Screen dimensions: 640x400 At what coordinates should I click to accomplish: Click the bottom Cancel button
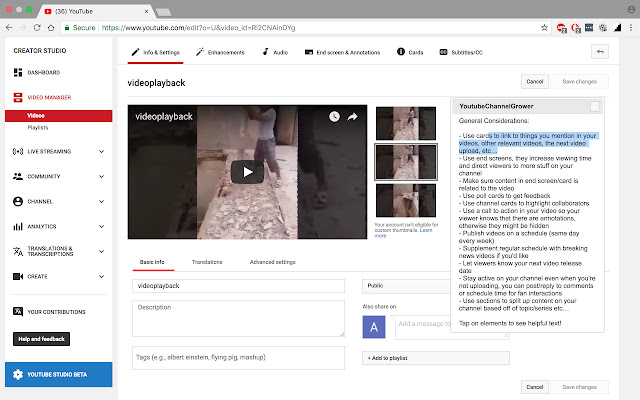(x=535, y=387)
